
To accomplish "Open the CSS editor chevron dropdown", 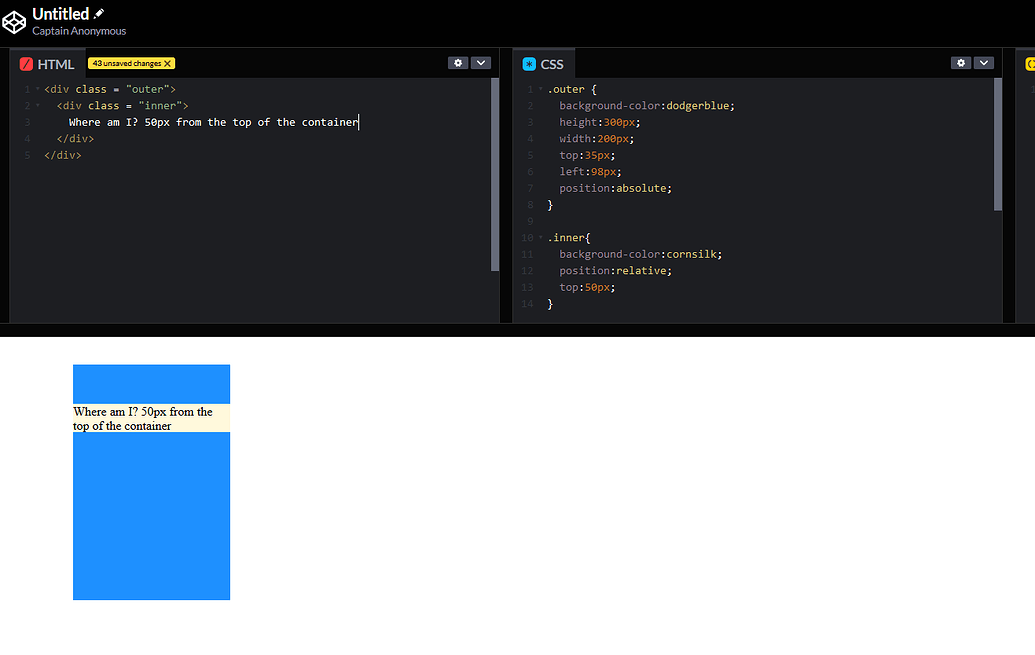I will pos(984,63).
